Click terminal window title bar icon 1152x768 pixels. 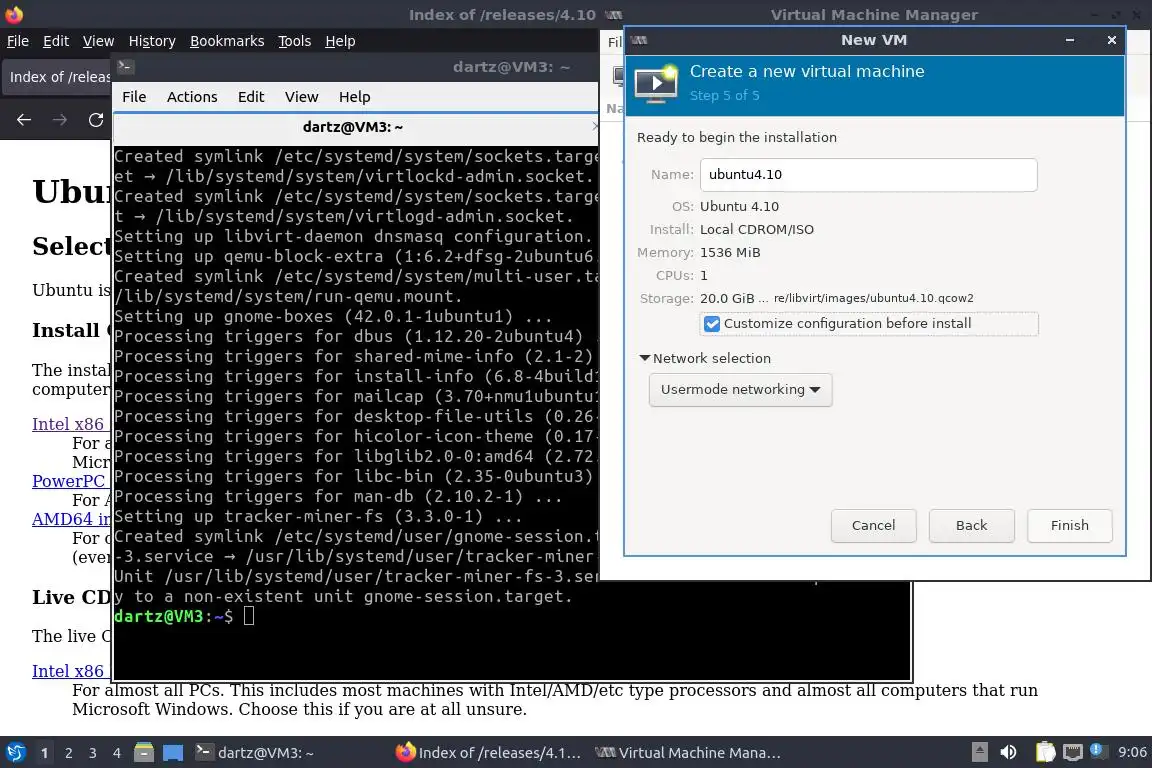tap(125, 67)
